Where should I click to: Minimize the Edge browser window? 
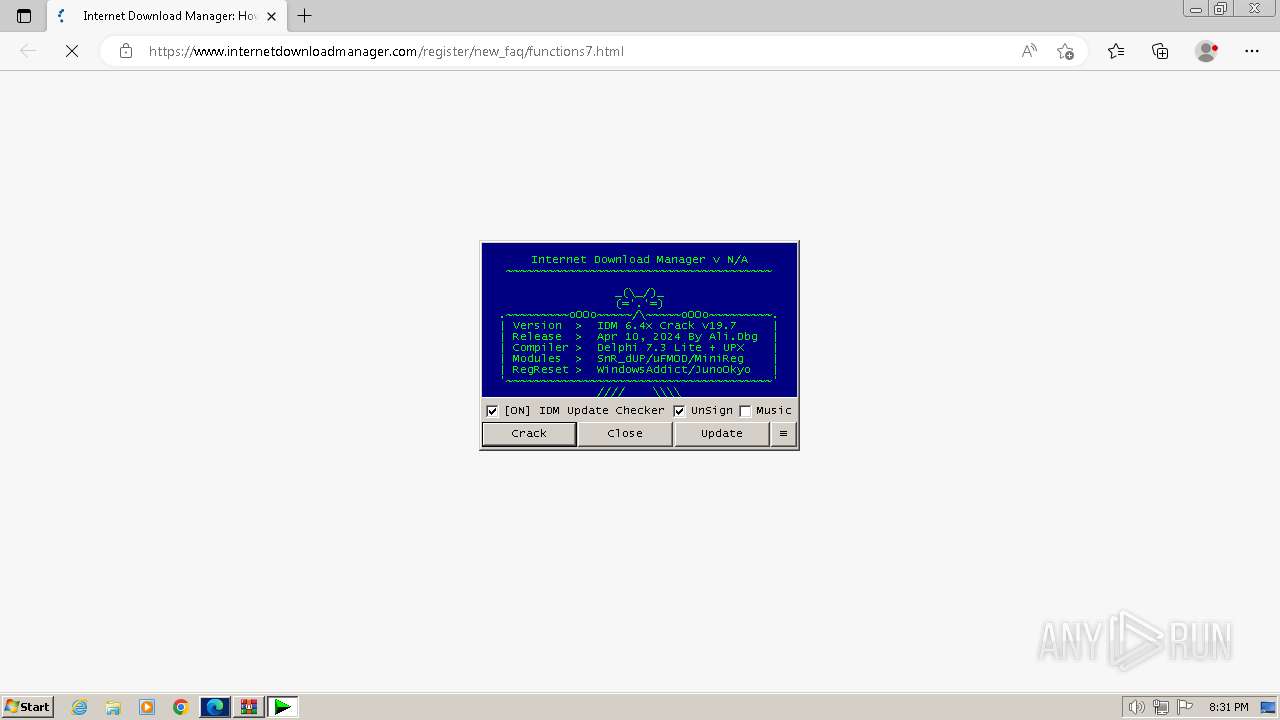click(x=1196, y=9)
